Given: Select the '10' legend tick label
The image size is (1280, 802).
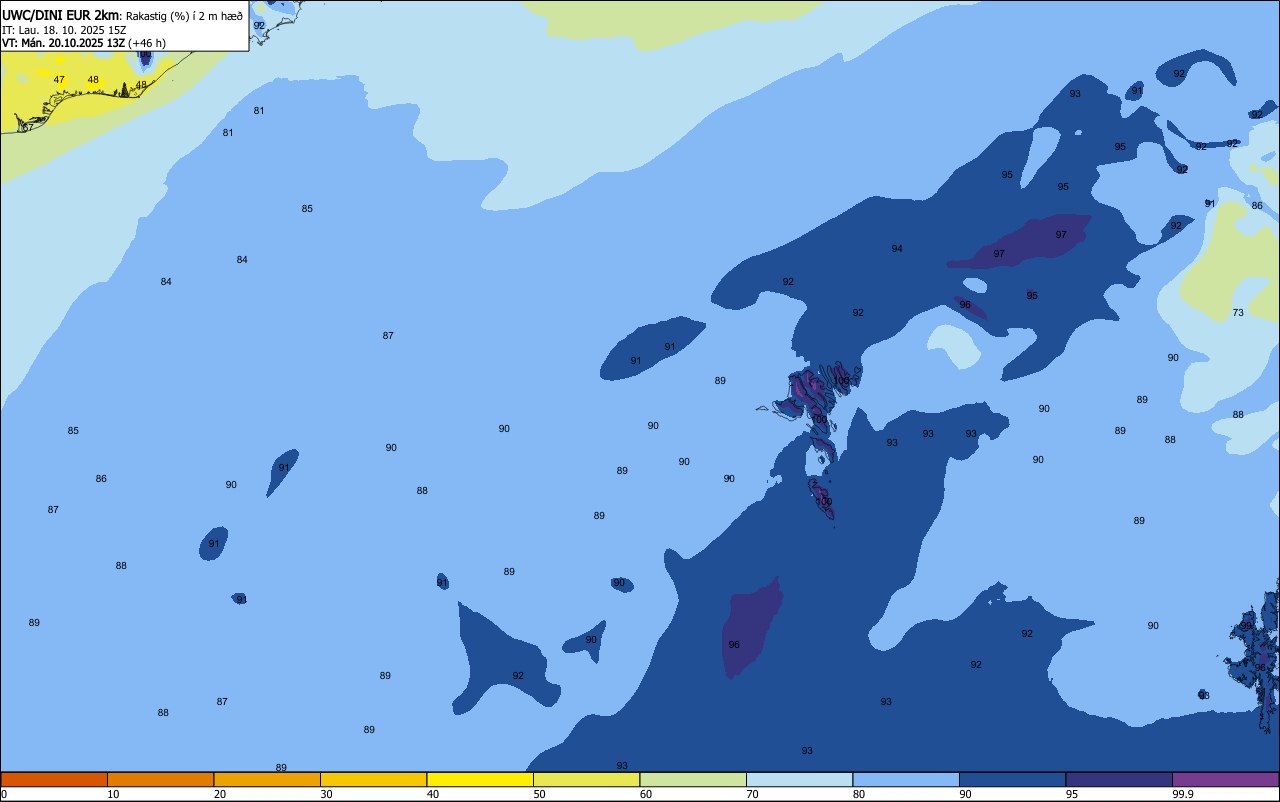Looking at the screenshot, I should tap(113, 794).
